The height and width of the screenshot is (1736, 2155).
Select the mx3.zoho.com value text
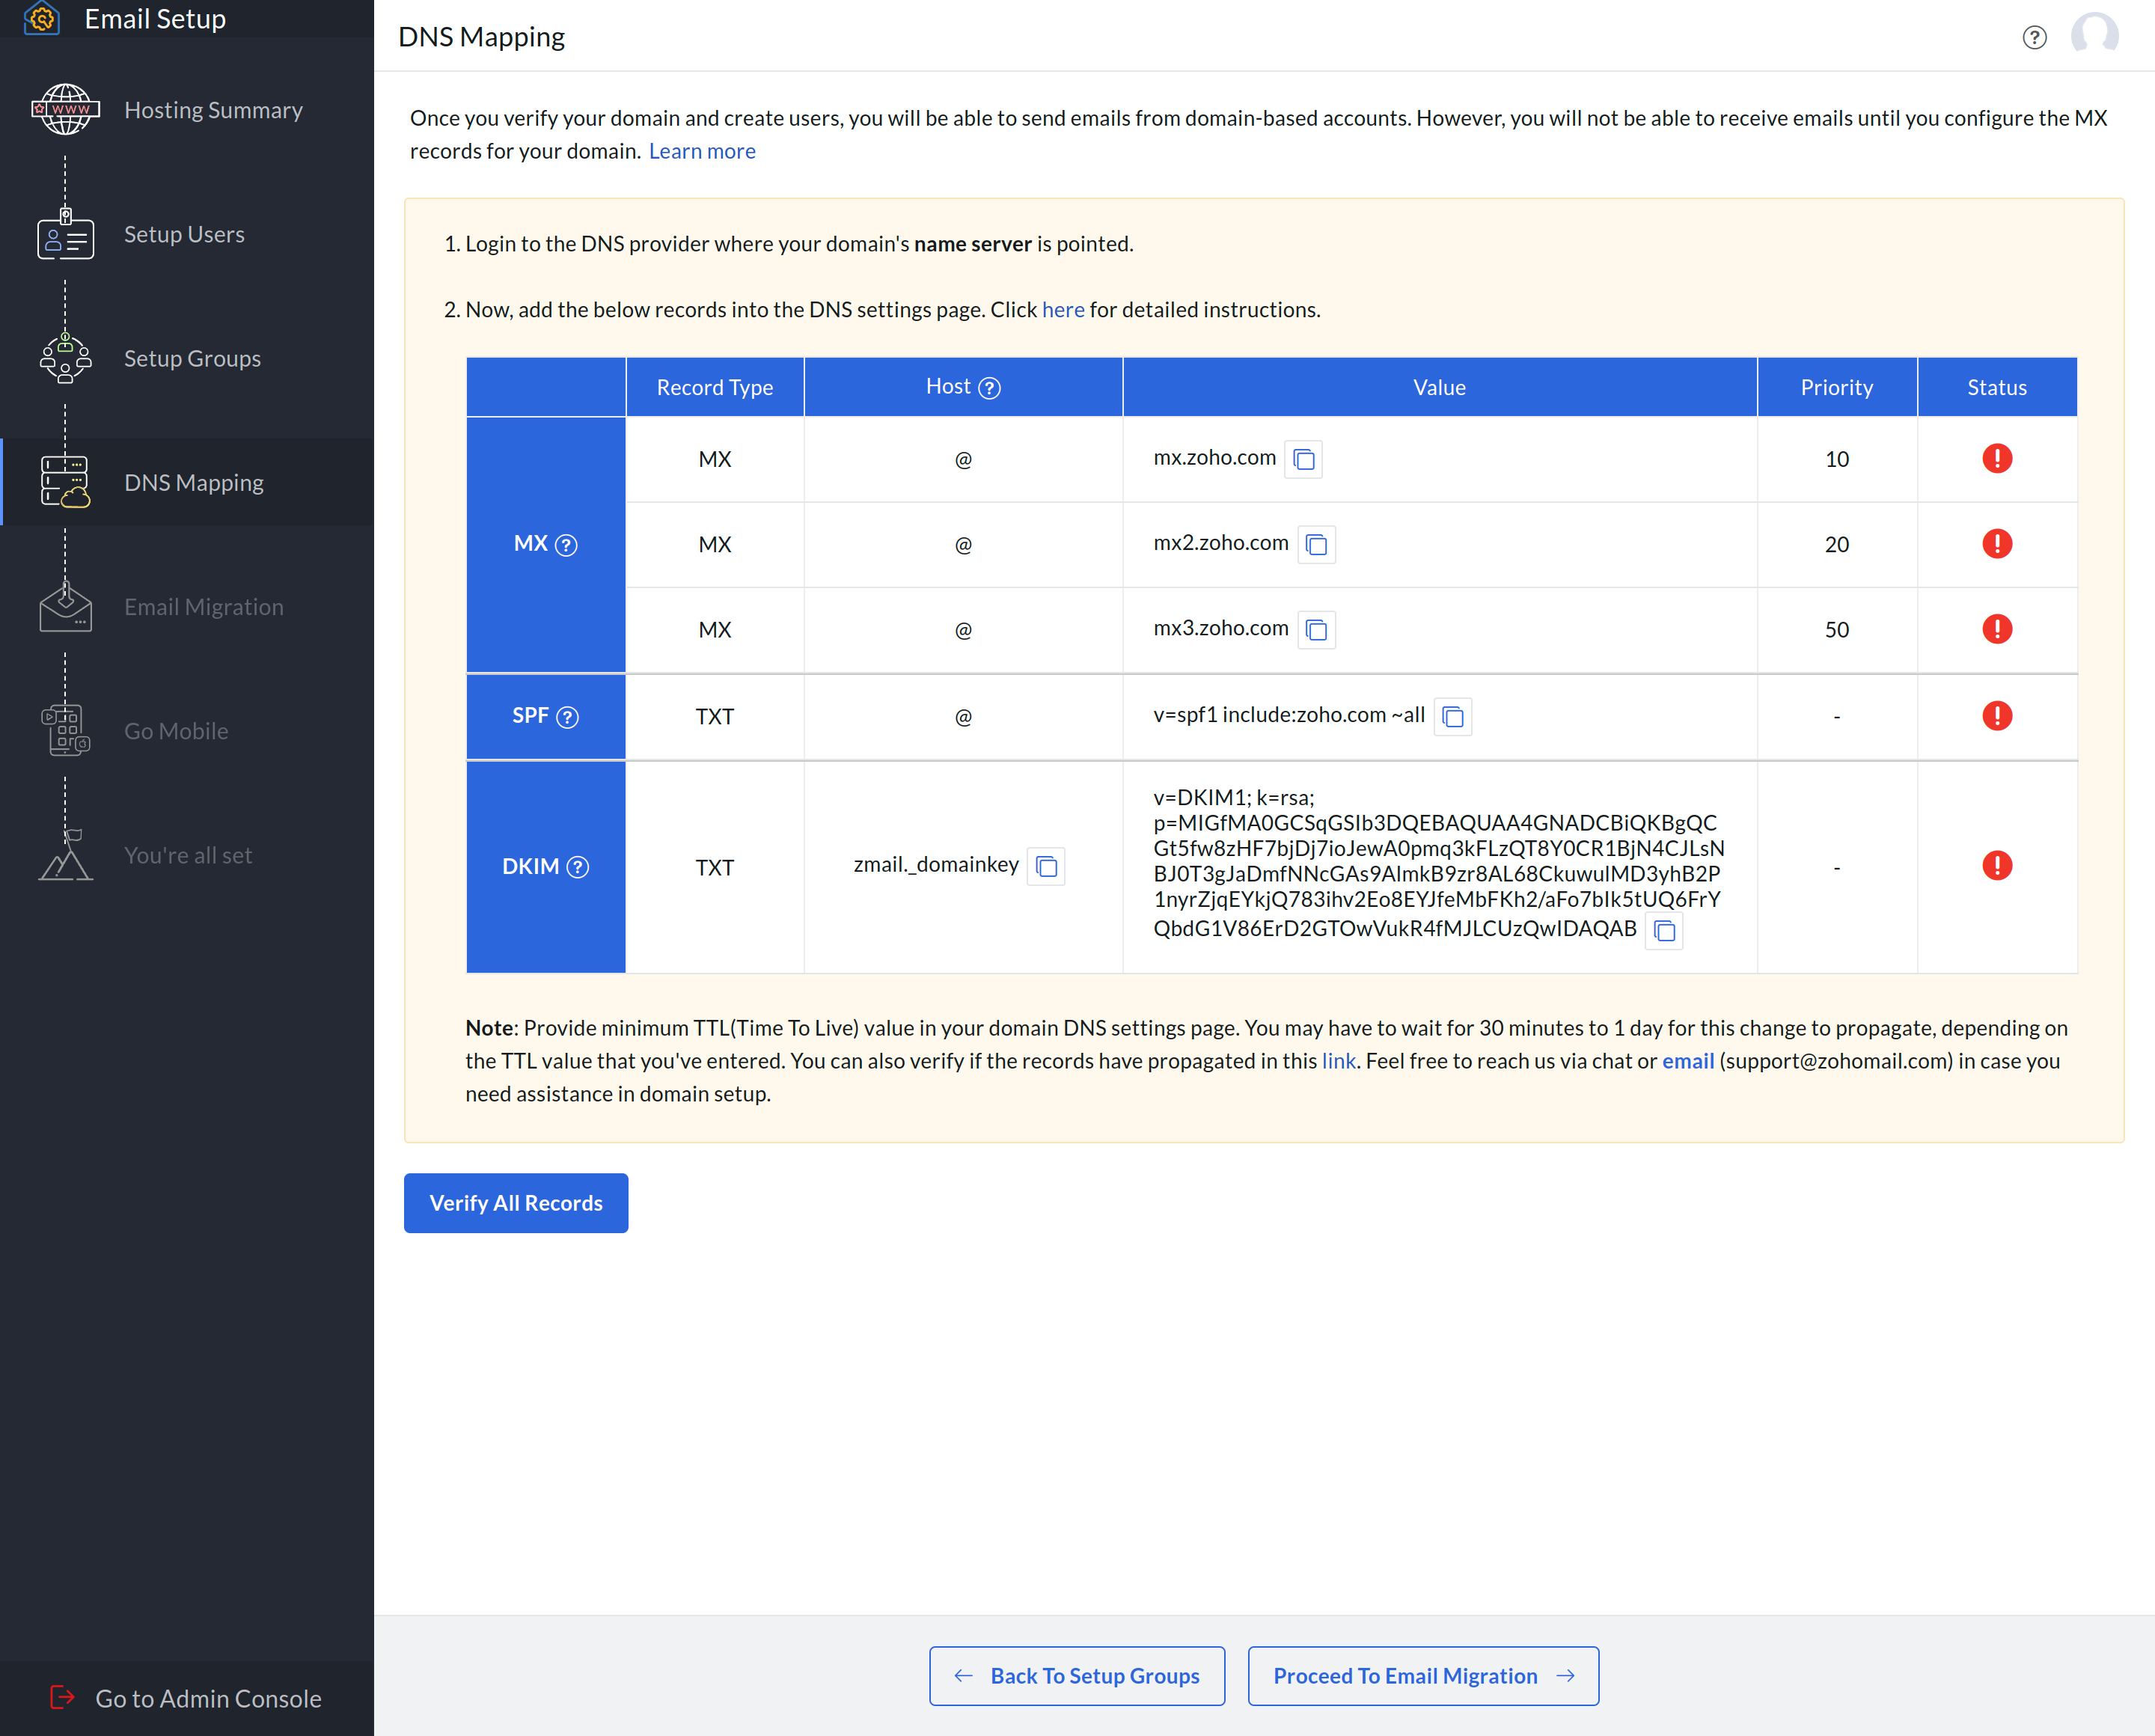1221,628
